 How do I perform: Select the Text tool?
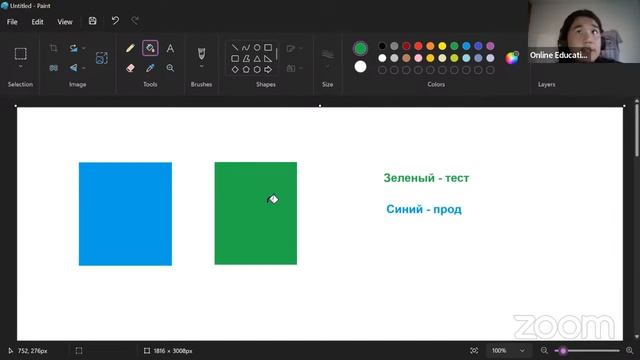170,48
